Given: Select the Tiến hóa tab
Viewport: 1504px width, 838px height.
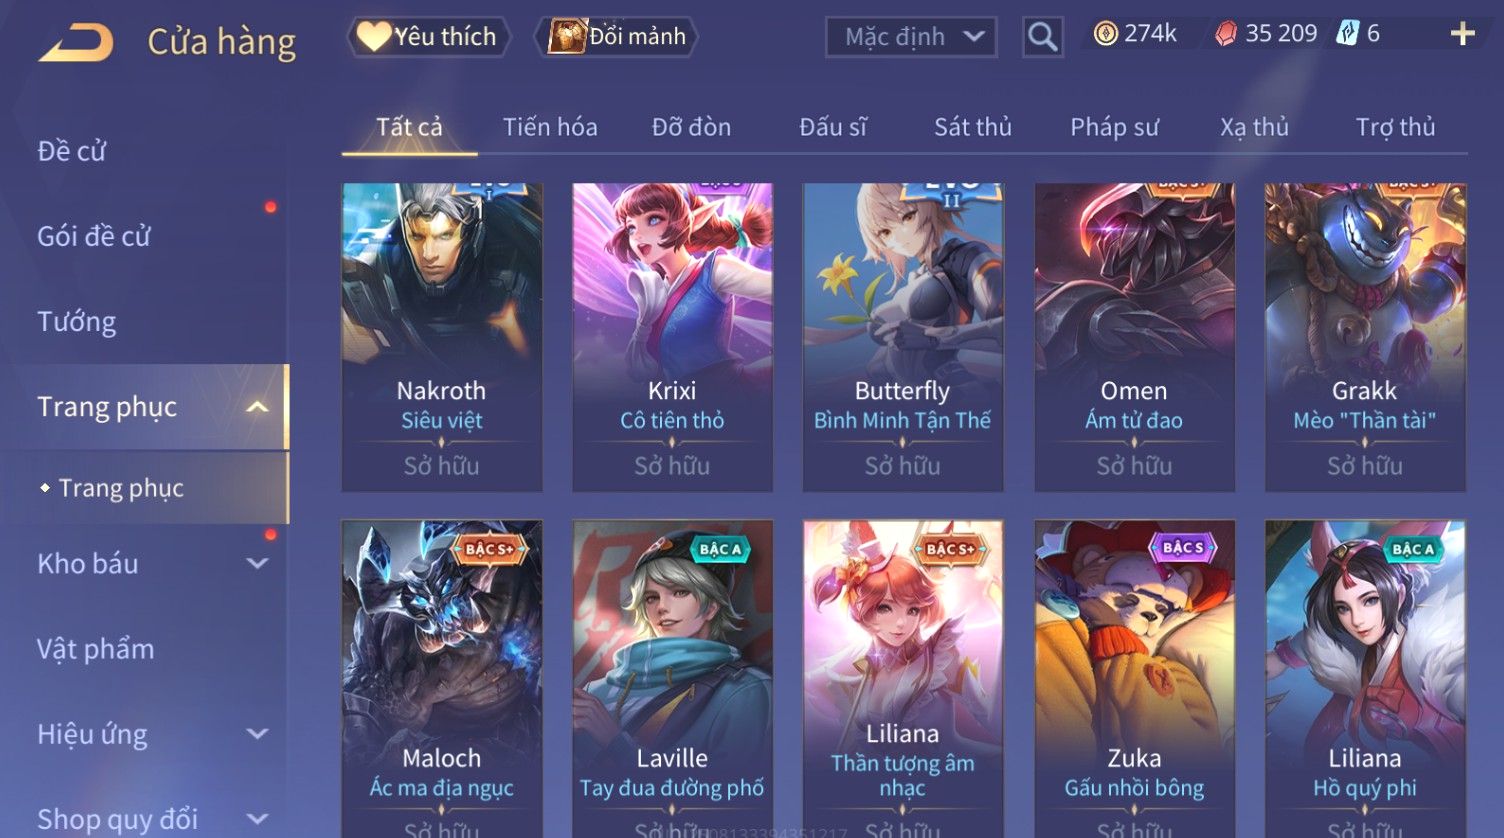Looking at the screenshot, I should click(550, 127).
